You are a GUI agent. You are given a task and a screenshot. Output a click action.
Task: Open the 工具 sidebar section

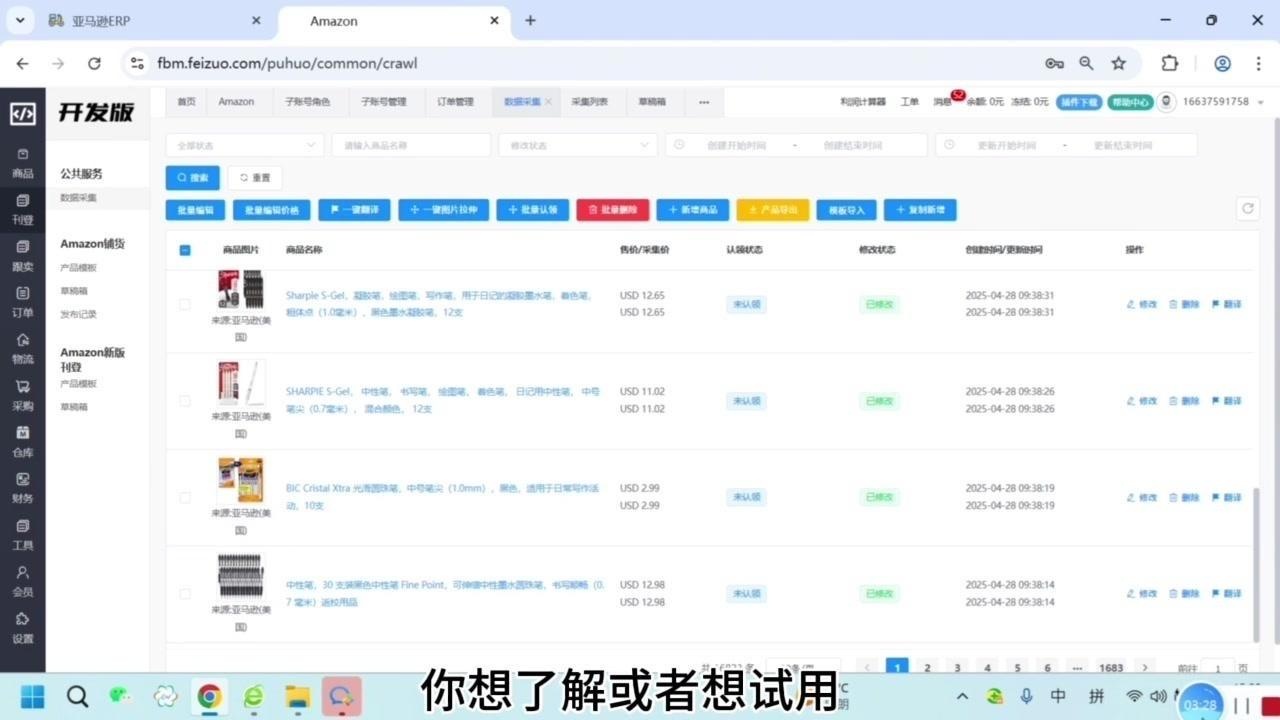tap(22, 535)
